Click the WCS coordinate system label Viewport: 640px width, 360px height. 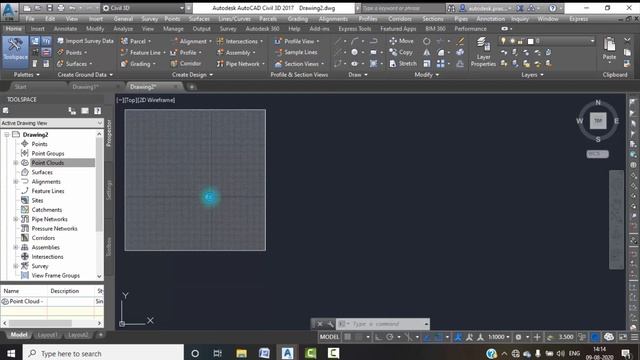click(598, 154)
